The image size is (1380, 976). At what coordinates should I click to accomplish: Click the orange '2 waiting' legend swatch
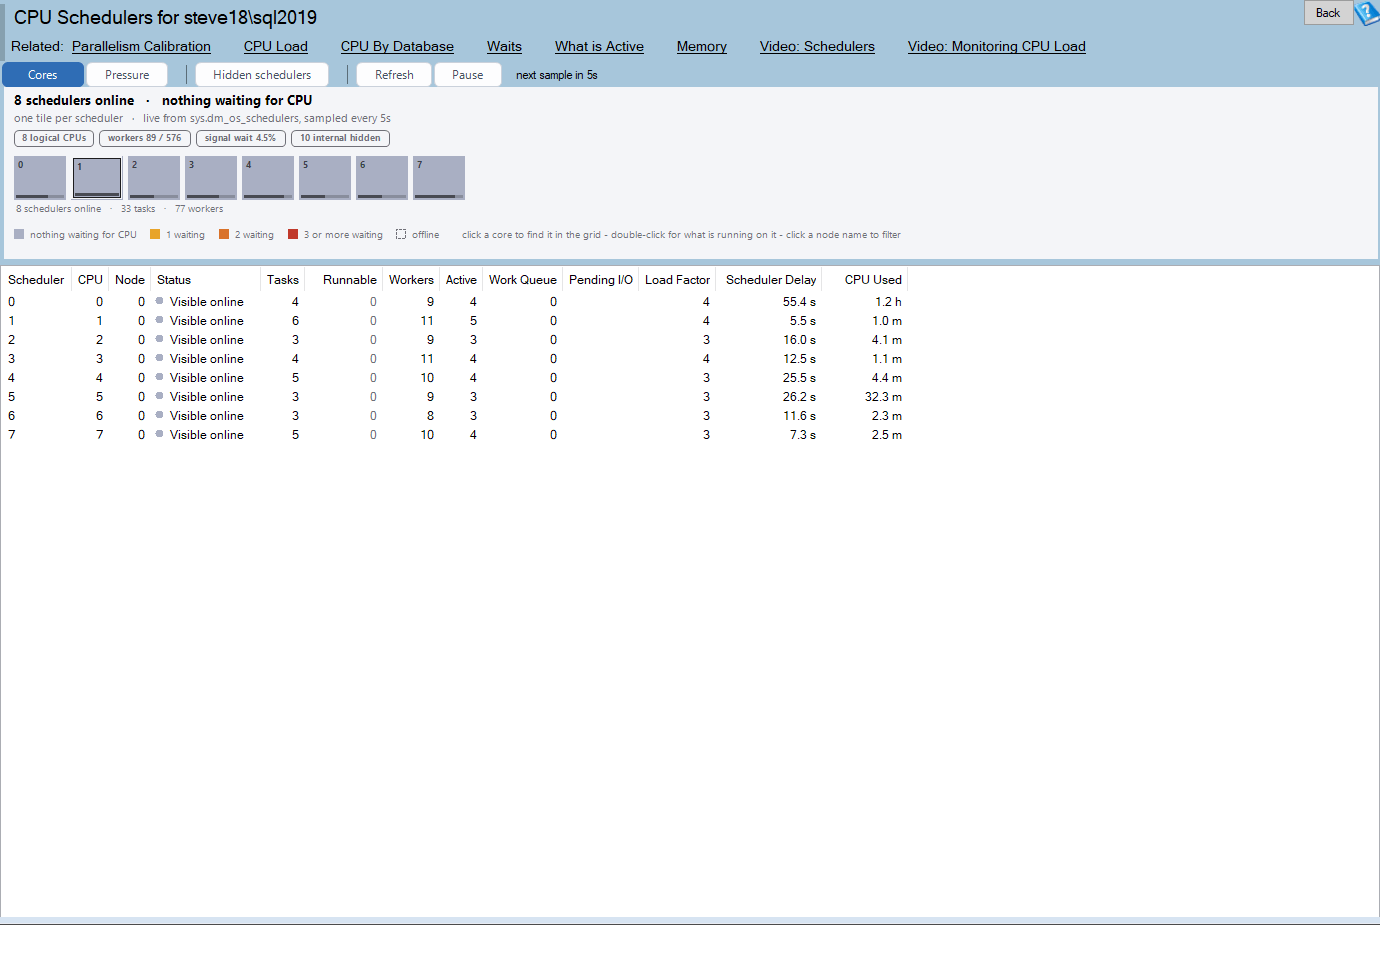pyautogui.click(x=224, y=234)
